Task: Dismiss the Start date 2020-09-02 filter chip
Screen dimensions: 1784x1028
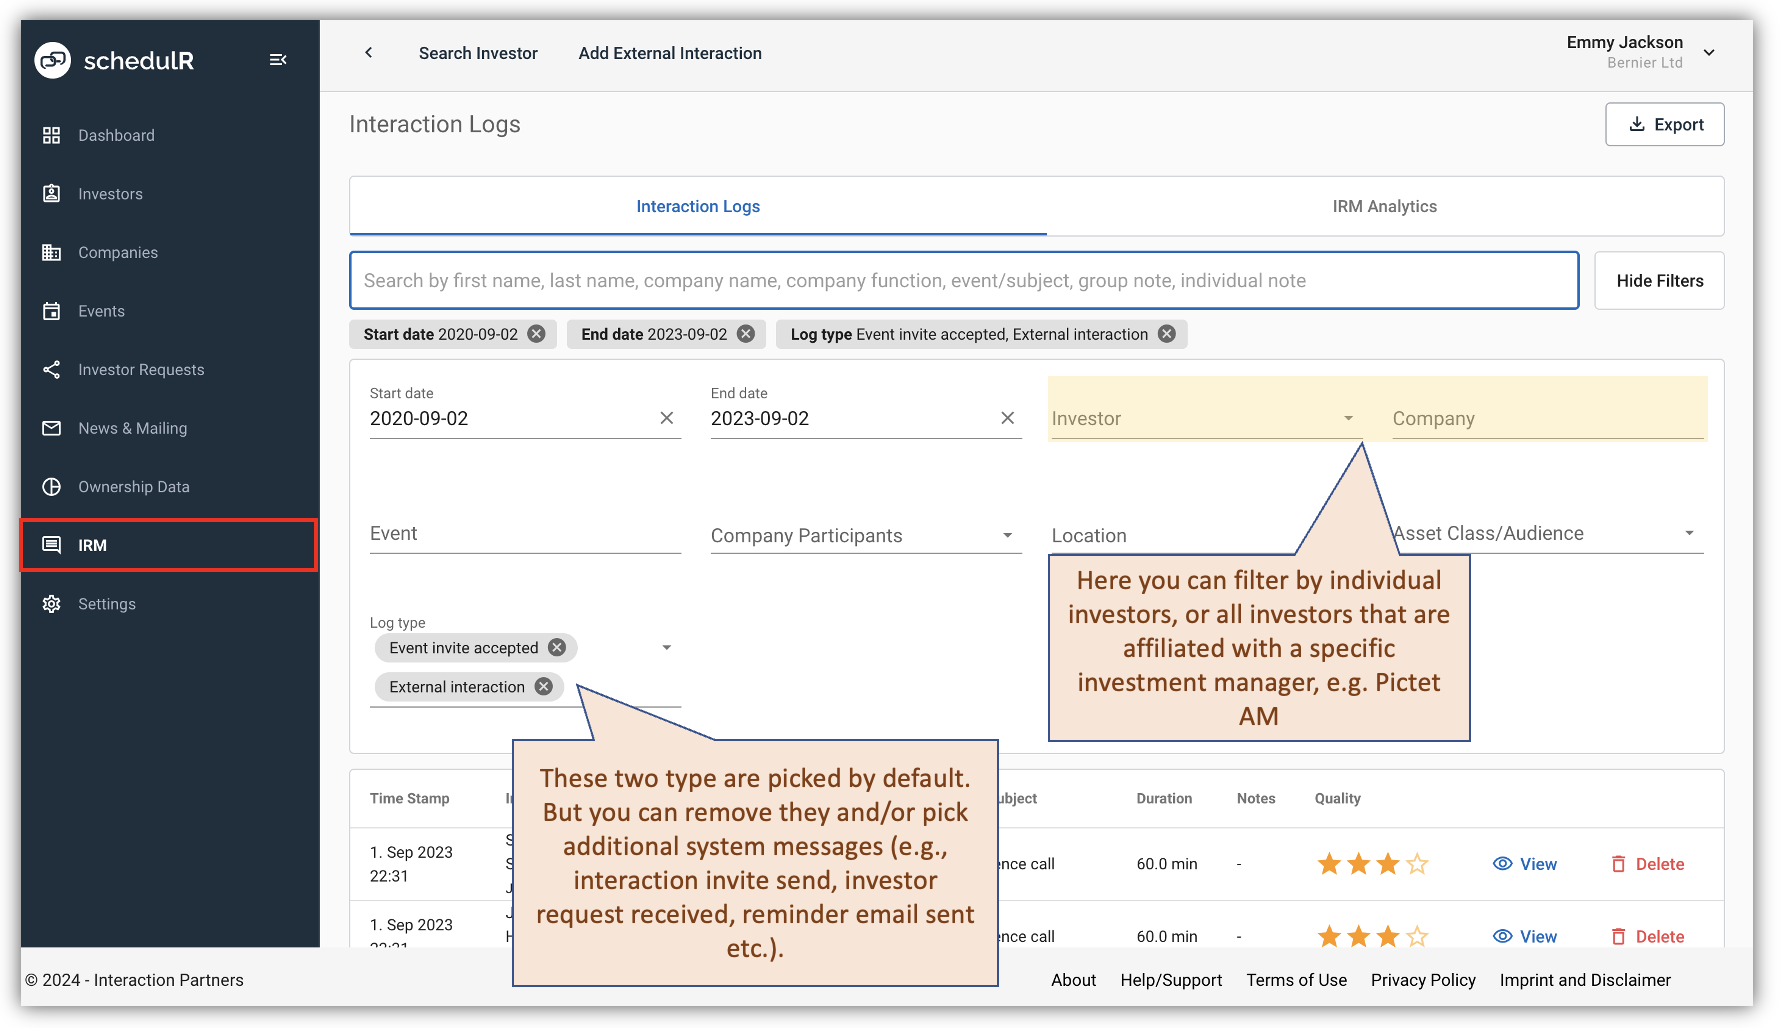Action: [x=537, y=333]
